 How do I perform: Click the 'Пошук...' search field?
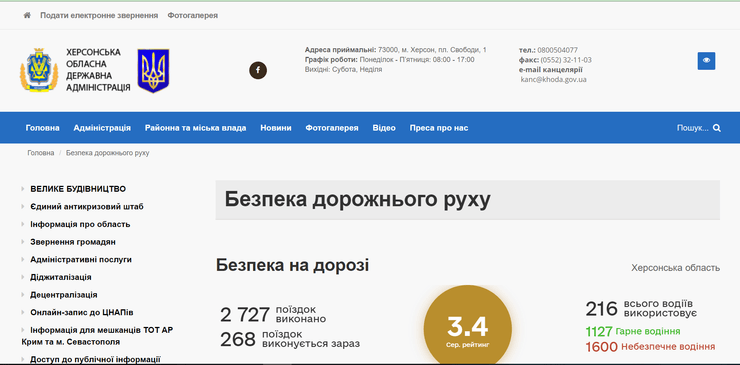click(x=692, y=128)
